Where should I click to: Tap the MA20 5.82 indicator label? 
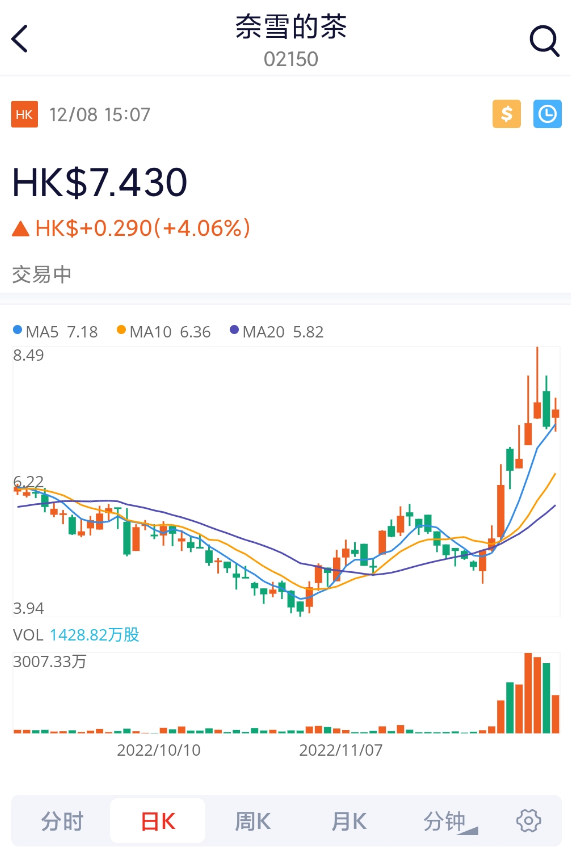[277, 332]
